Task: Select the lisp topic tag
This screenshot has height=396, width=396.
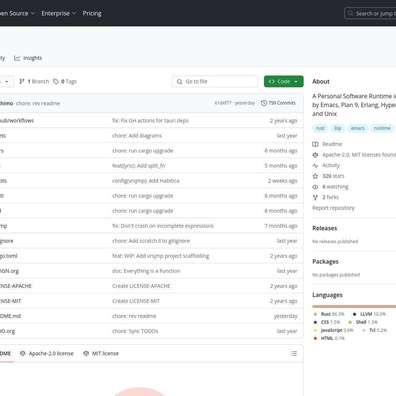Action: 338,128
